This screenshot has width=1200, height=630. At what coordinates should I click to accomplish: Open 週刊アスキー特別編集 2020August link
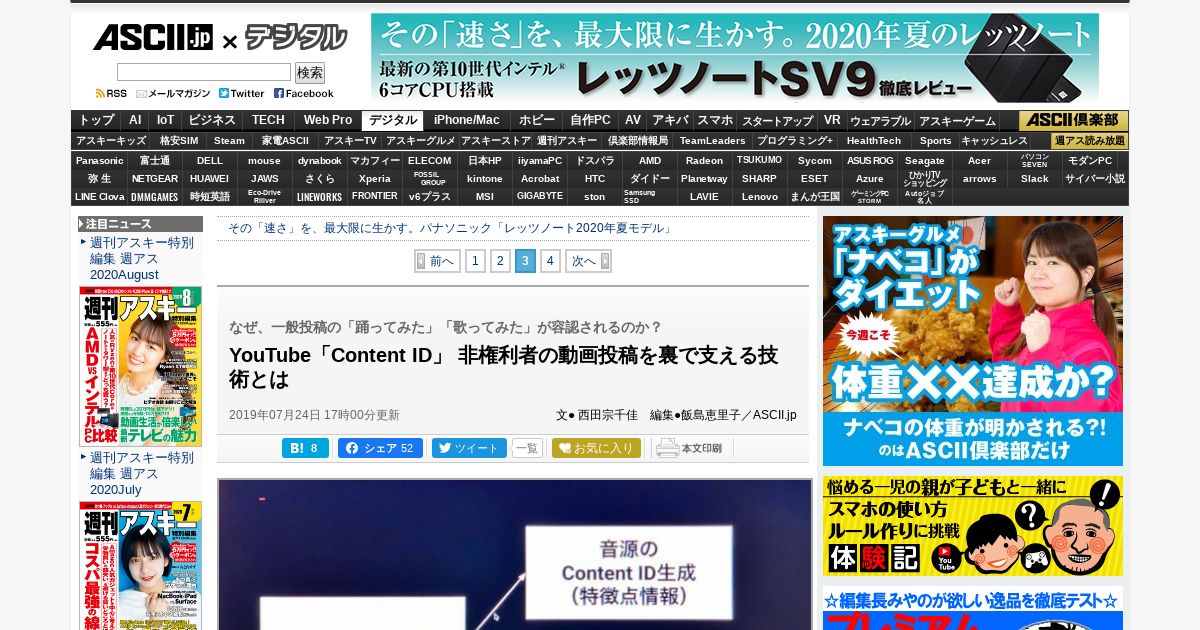(141, 258)
